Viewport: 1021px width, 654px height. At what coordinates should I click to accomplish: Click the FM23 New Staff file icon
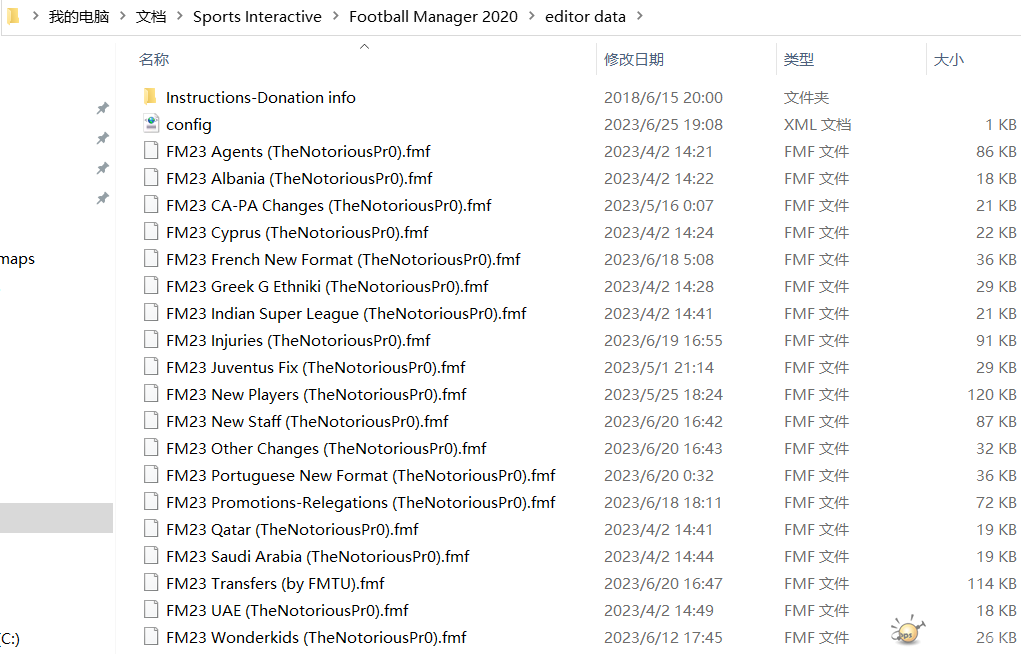pos(151,421)
